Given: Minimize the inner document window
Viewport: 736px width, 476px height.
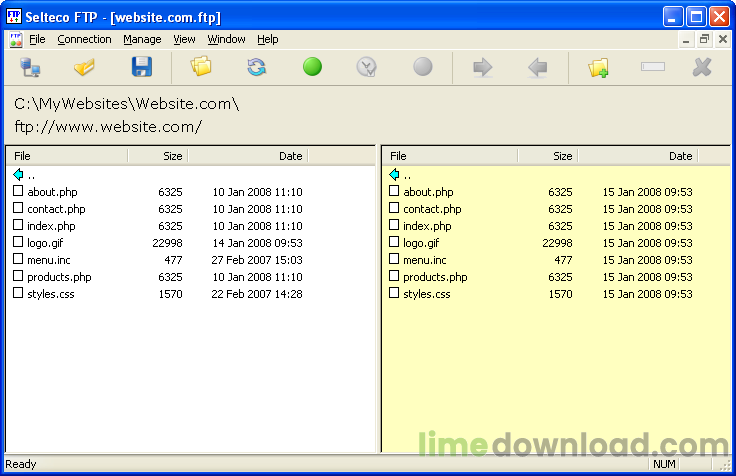Looking at the screenshot, I should [686, 39].
